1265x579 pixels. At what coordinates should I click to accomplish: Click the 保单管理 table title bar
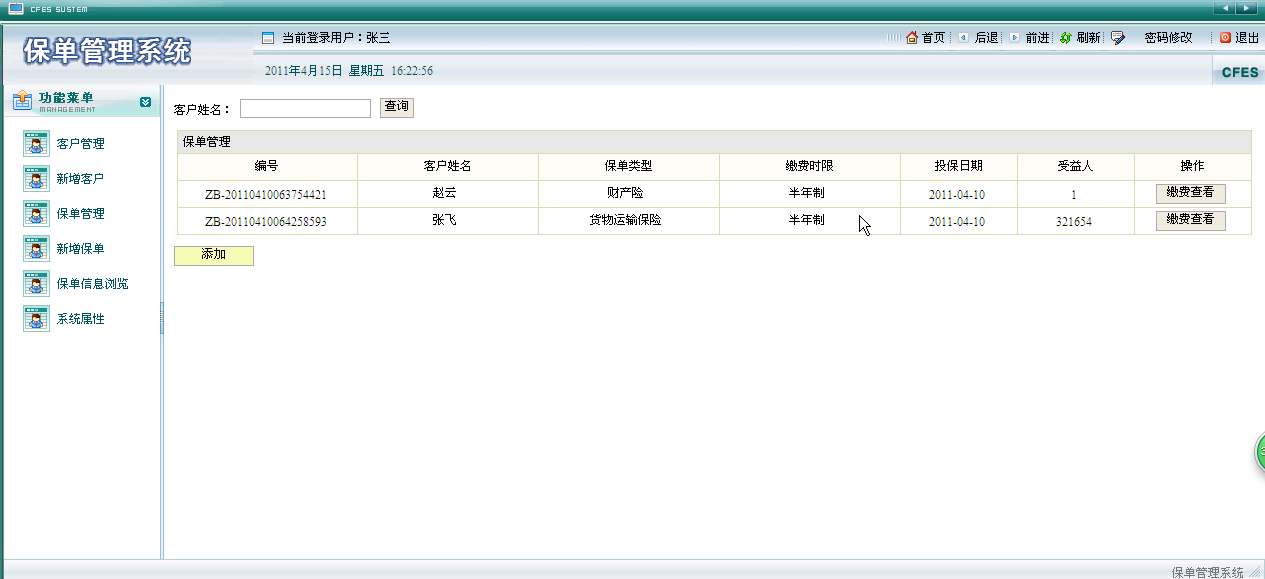pyautogui.click(x=714, y=142)
